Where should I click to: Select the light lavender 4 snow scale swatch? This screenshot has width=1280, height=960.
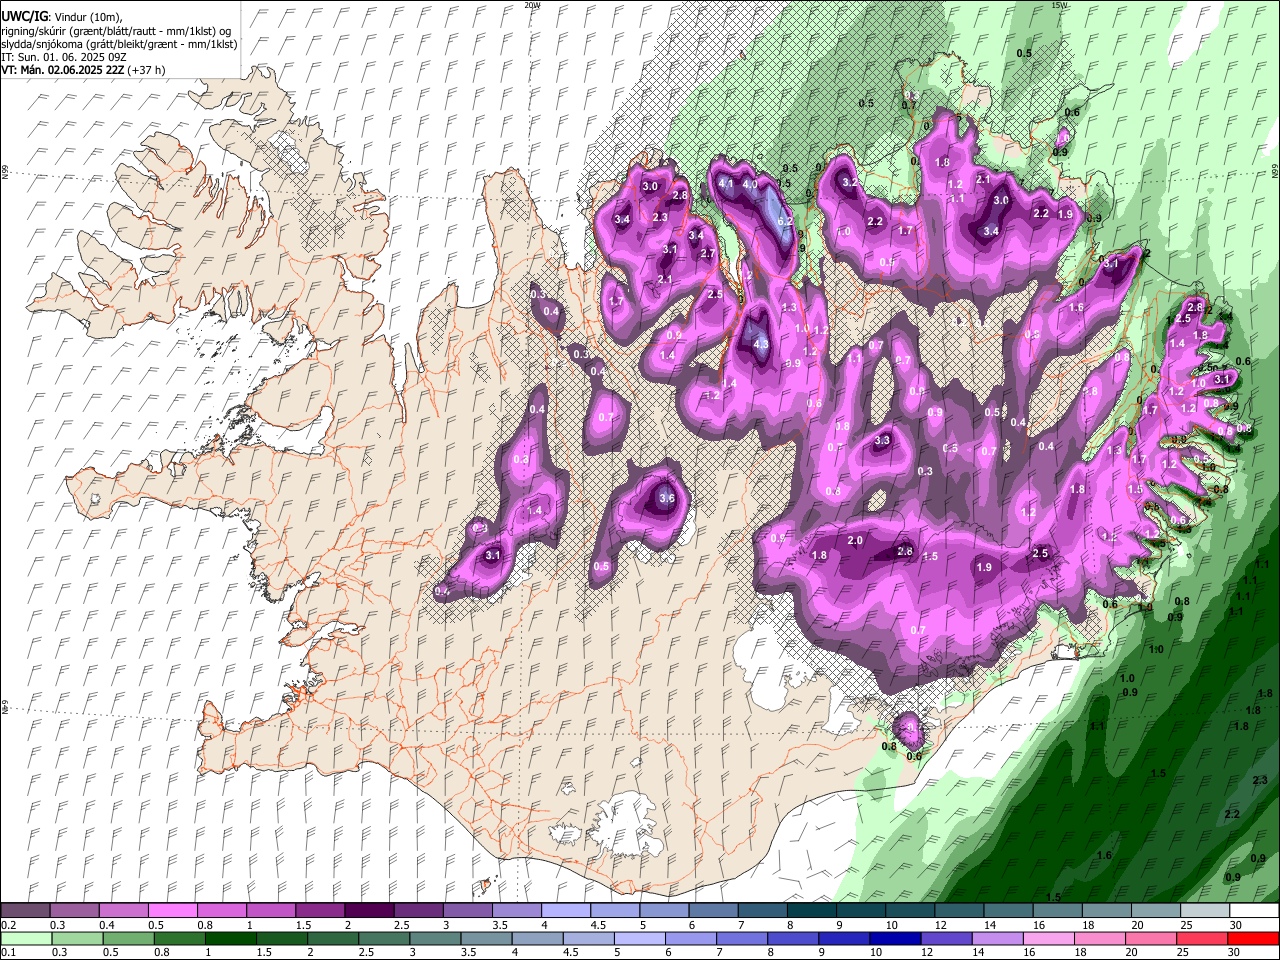click(x=566, y=911)
